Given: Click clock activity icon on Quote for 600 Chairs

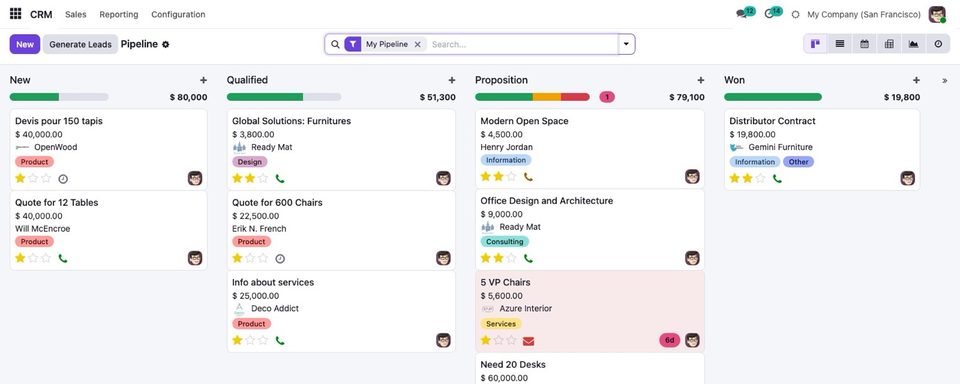Looking at the screenshot, I should click(280, 258).
